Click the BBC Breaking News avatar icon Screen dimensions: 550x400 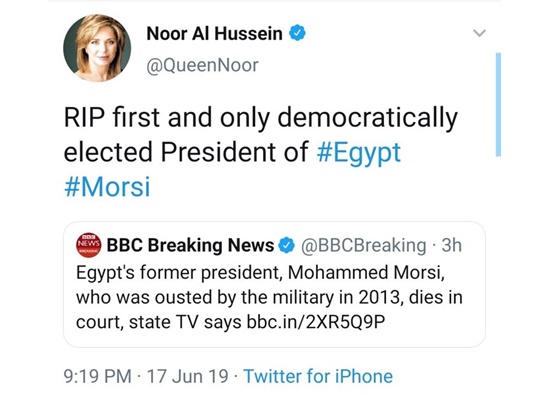(89, 245)
